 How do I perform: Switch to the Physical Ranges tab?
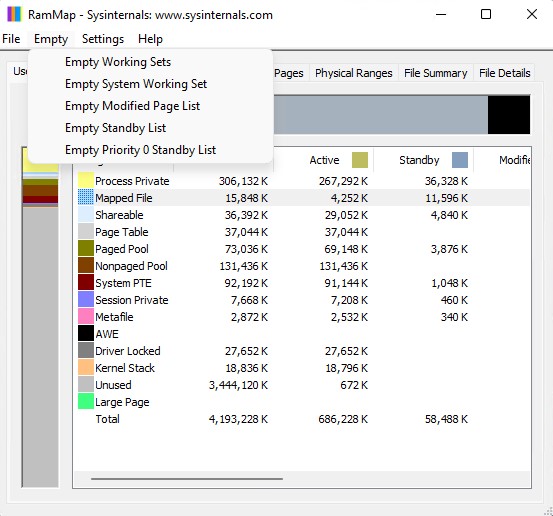(354, 73)
